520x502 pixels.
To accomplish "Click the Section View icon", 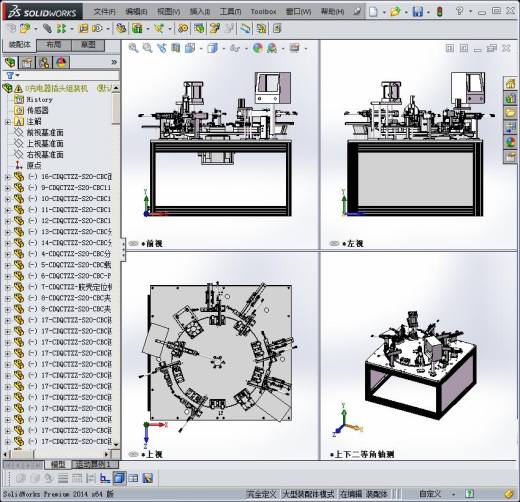I will [x=176, y=48].
